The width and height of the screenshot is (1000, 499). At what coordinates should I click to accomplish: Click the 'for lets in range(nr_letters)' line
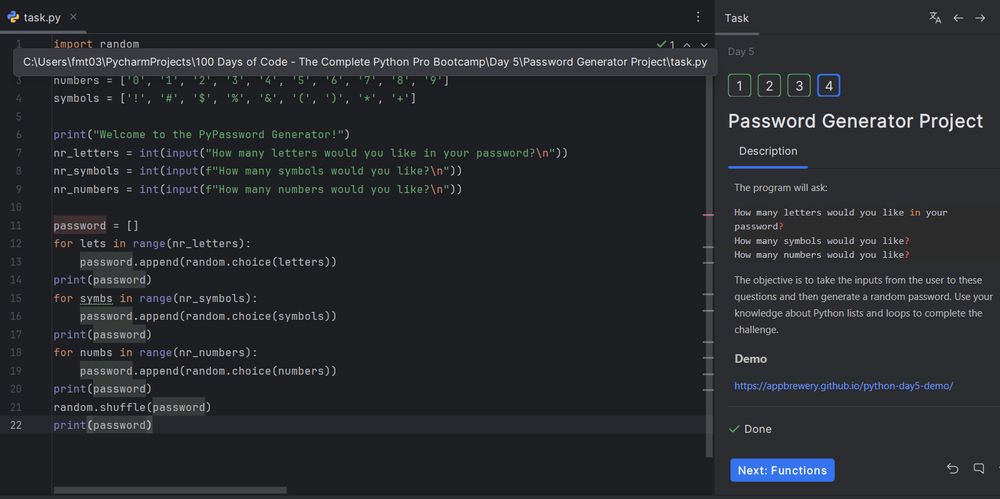pyautogui.click(x=152, y=244)
